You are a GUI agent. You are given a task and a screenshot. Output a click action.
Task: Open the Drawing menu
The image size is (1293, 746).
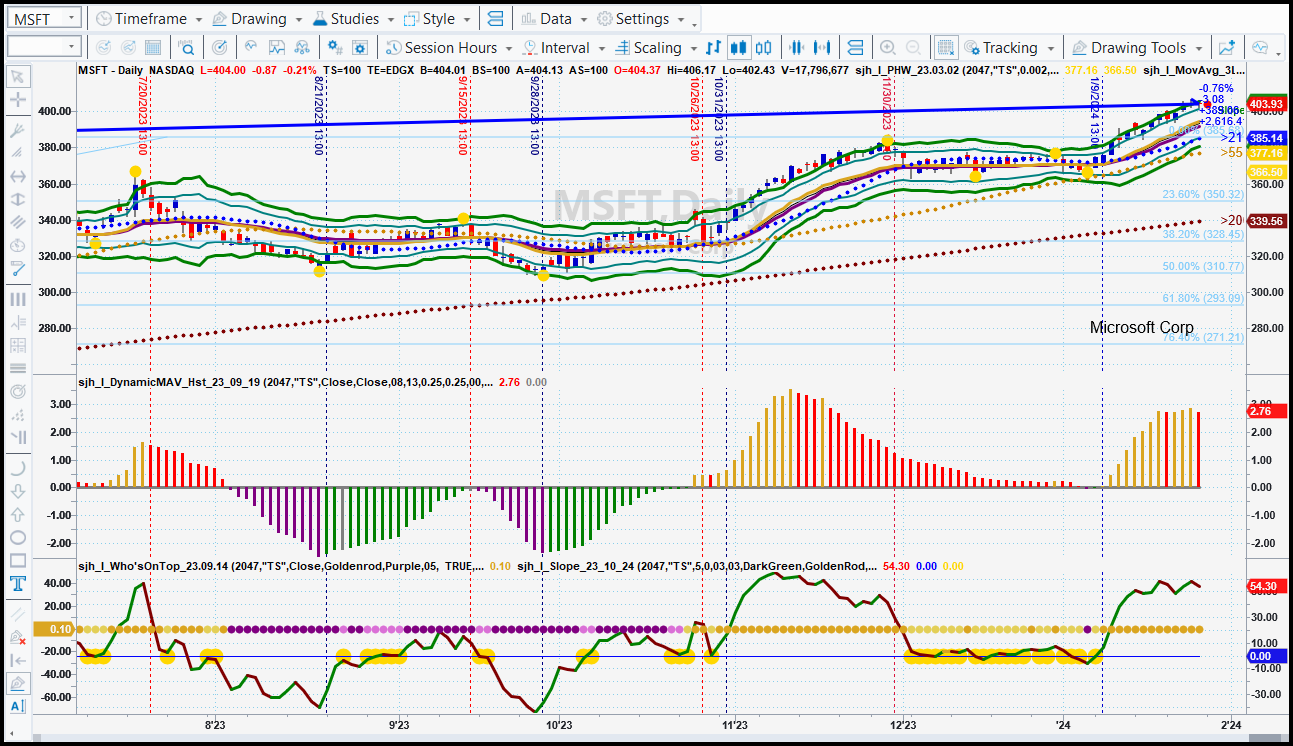259,19
